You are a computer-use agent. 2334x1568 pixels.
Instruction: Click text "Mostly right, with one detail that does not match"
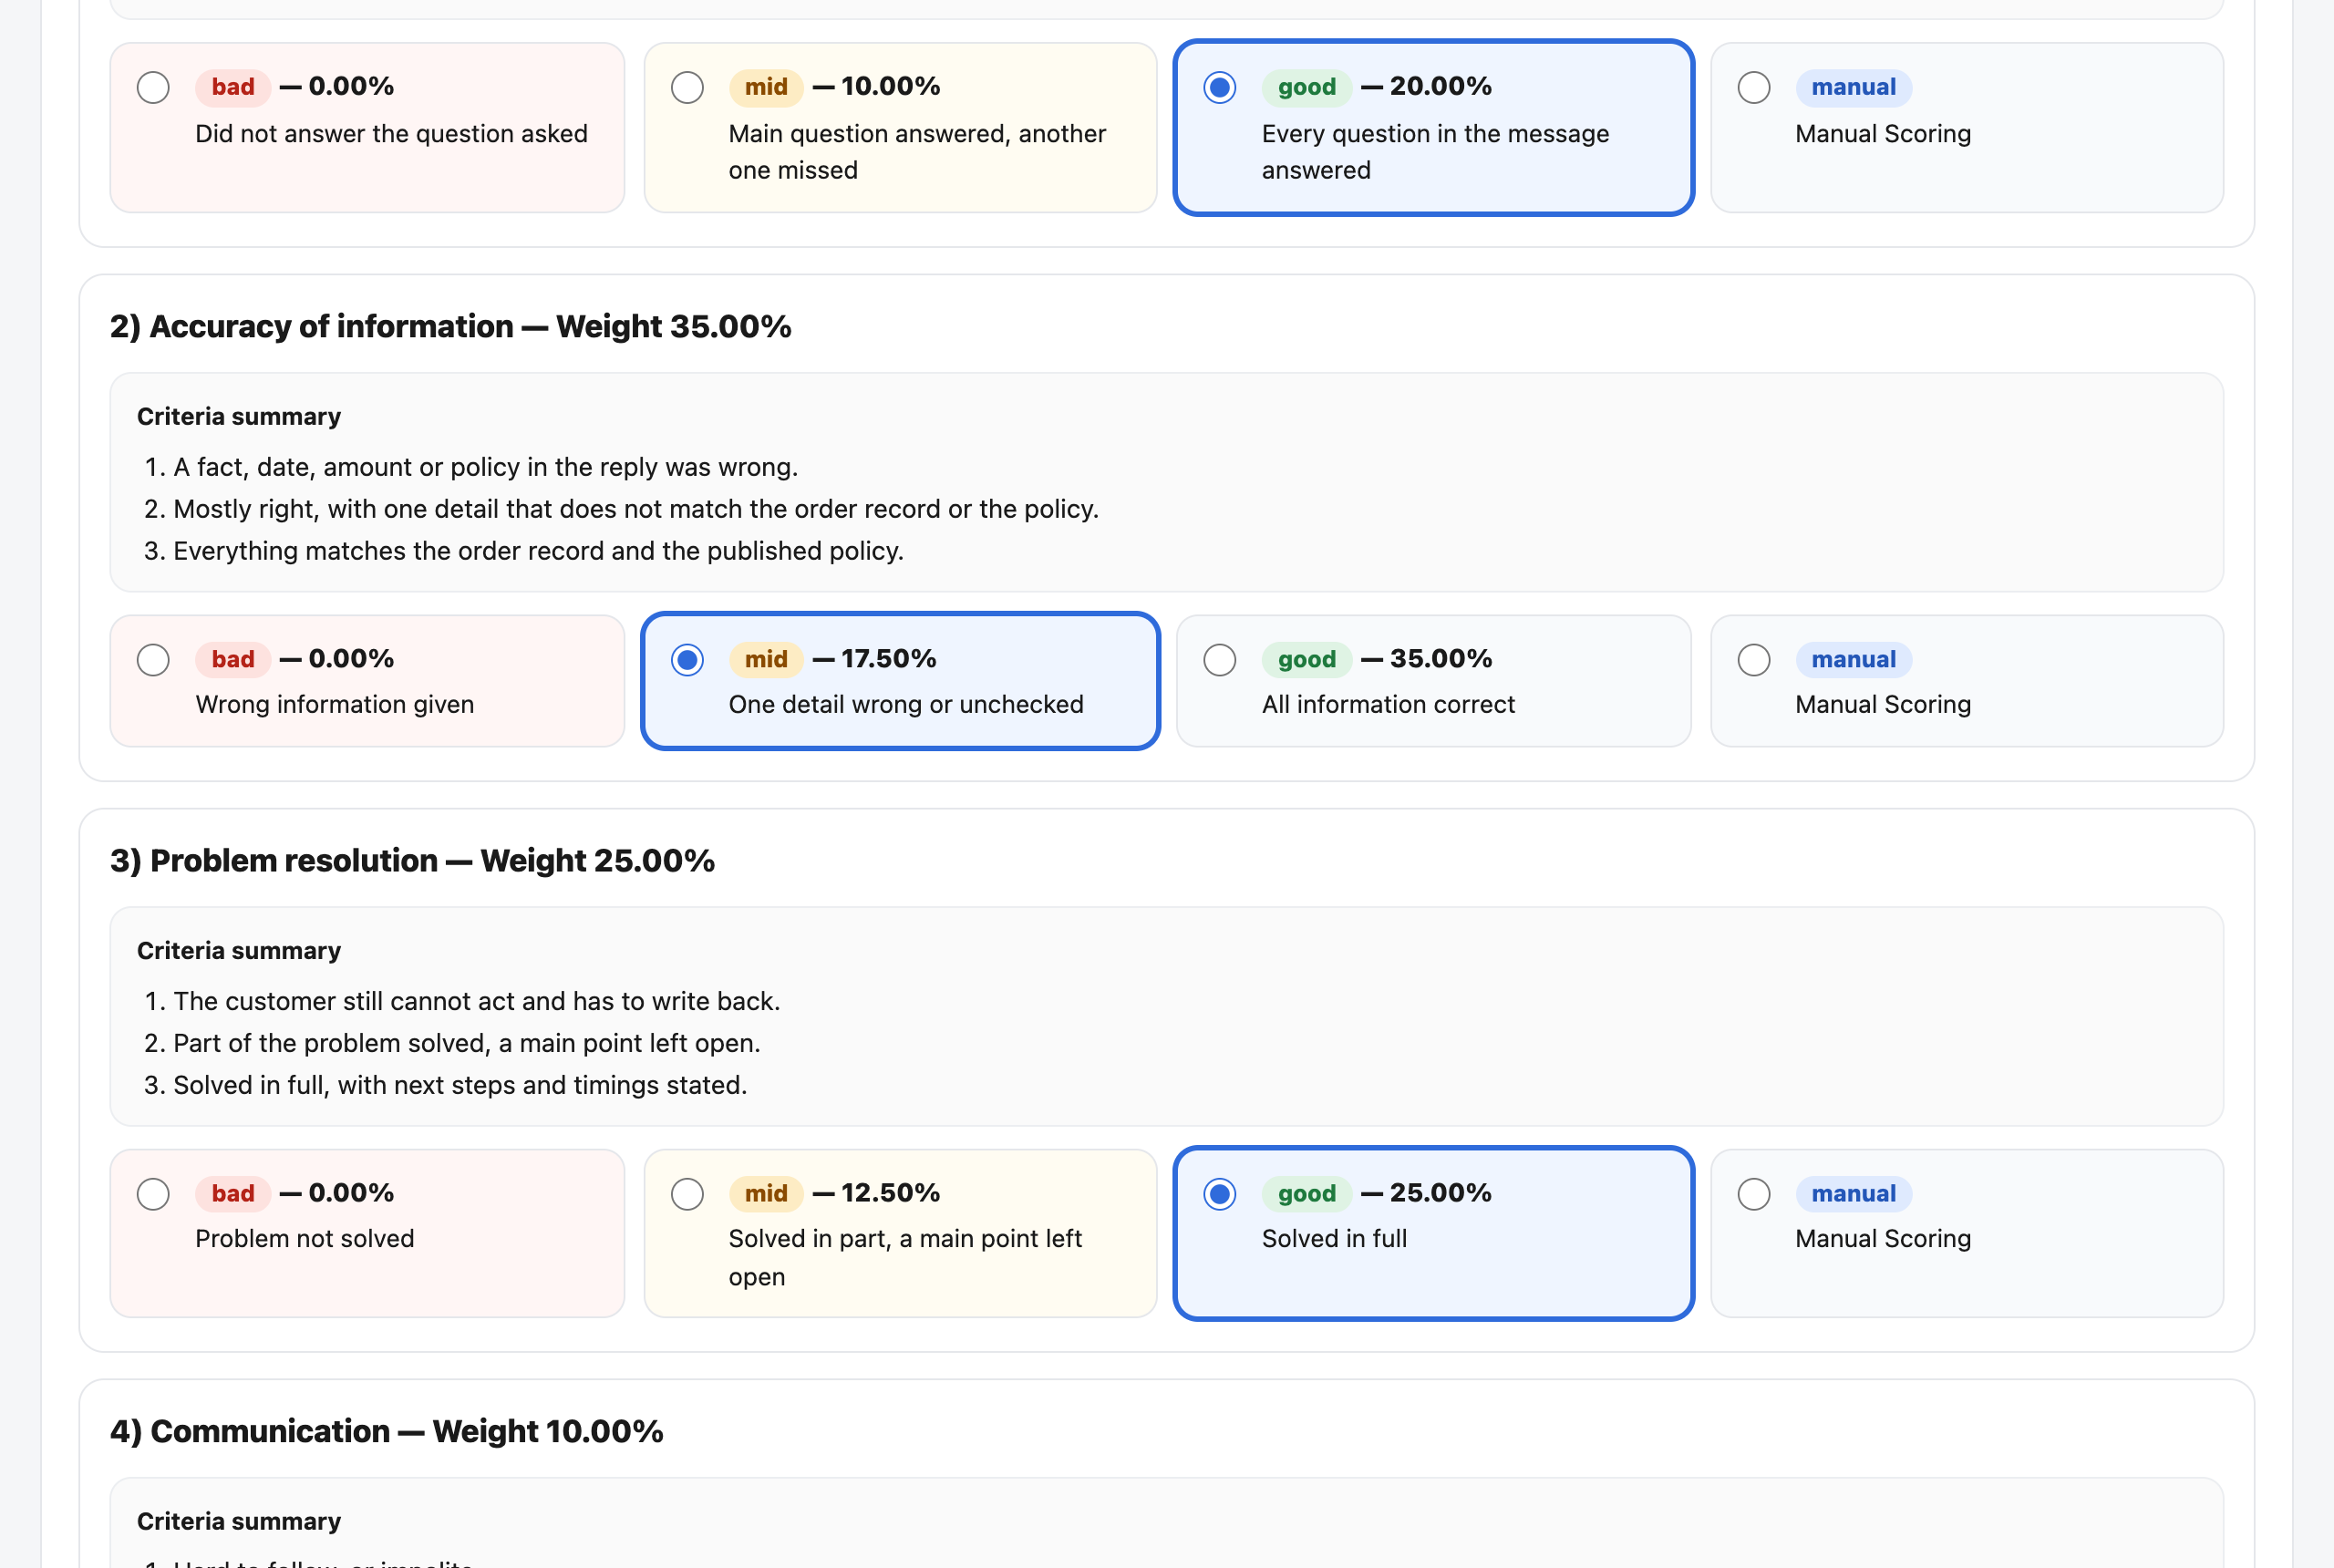pyautogui.click(x=458, y=509)
